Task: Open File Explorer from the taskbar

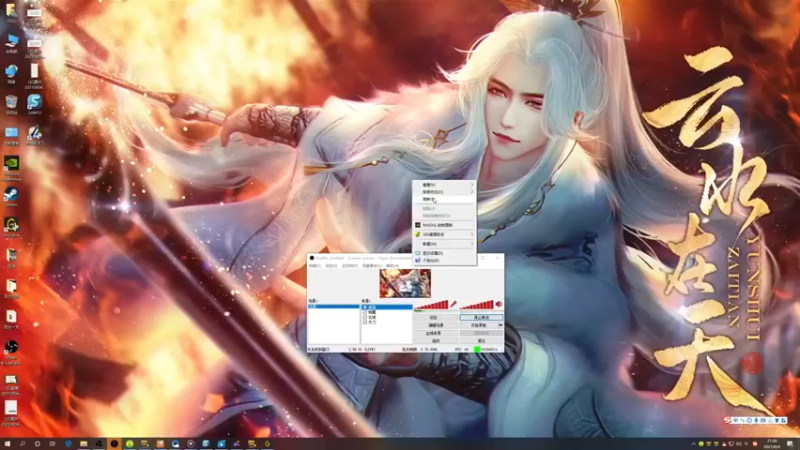Action: point(84,444)
